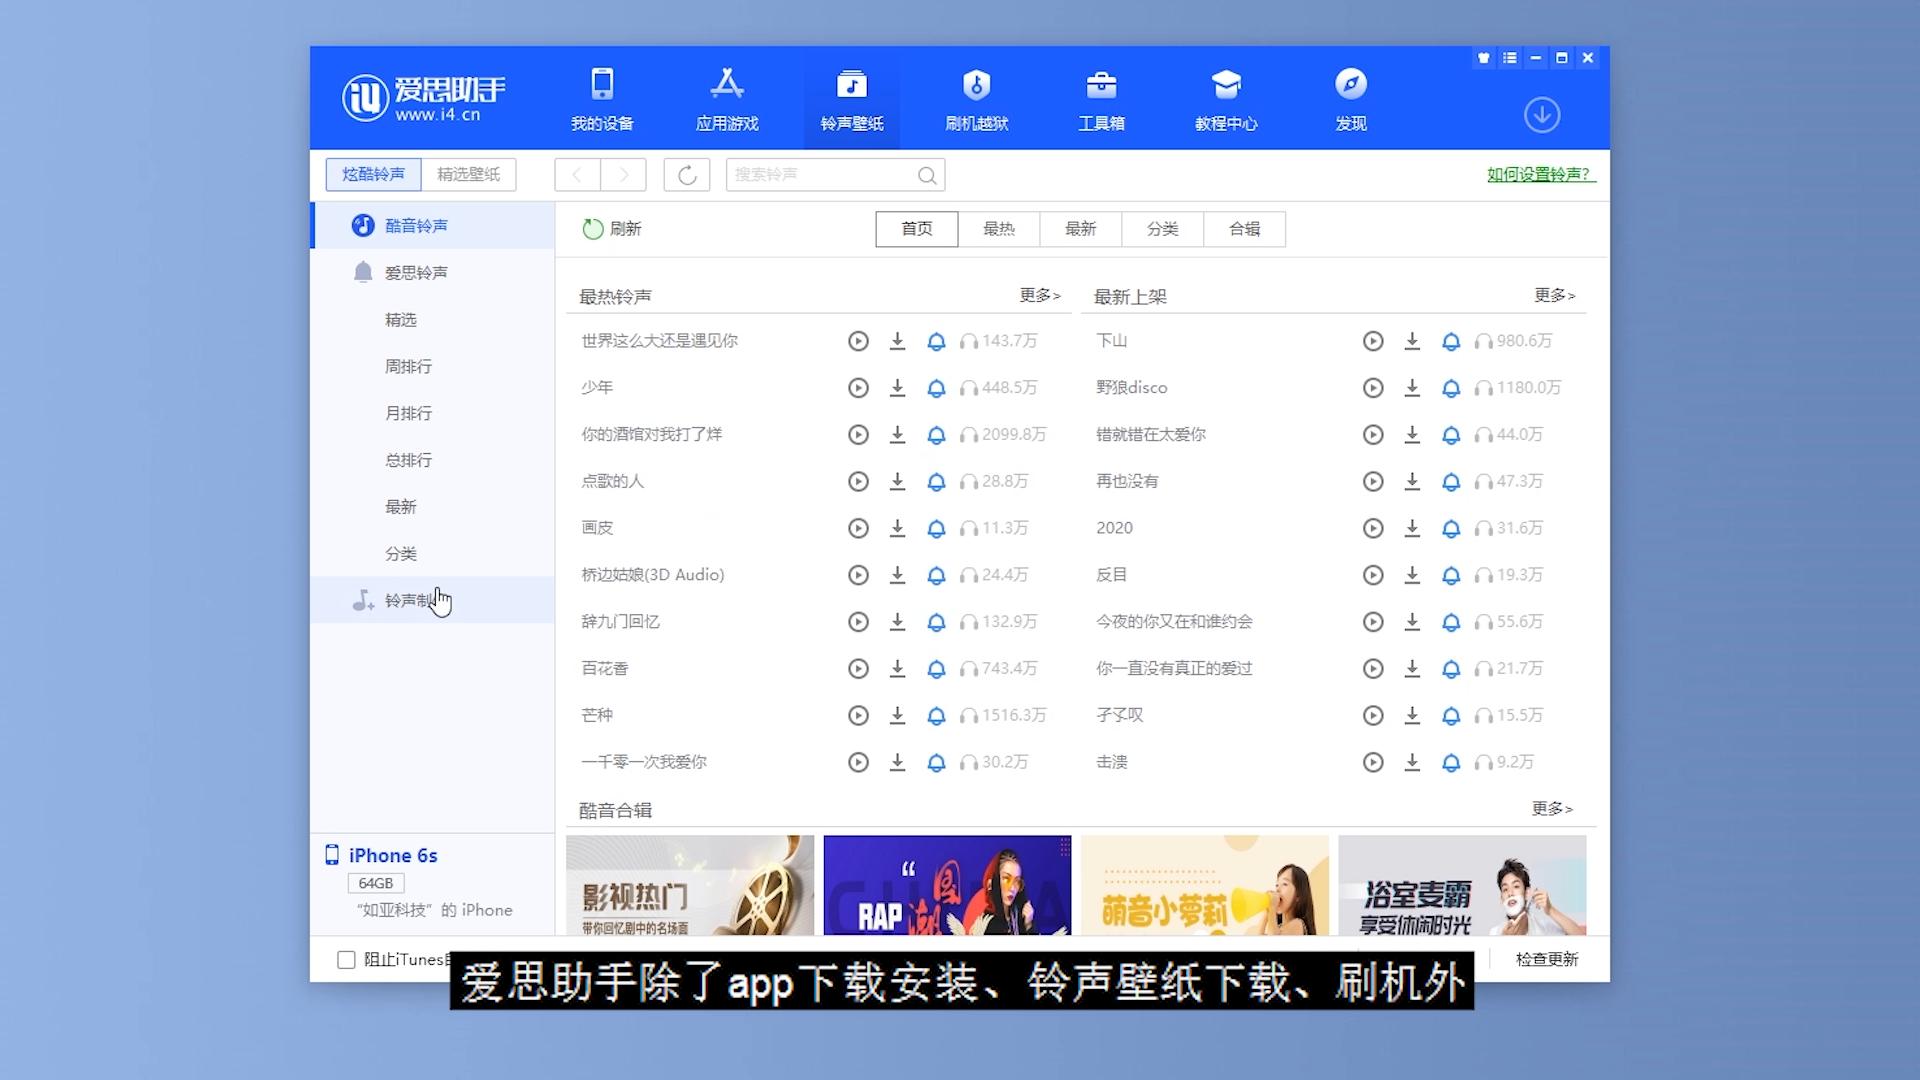
Task: Switch to the 精选壁纸 tab
Action: 469,174
